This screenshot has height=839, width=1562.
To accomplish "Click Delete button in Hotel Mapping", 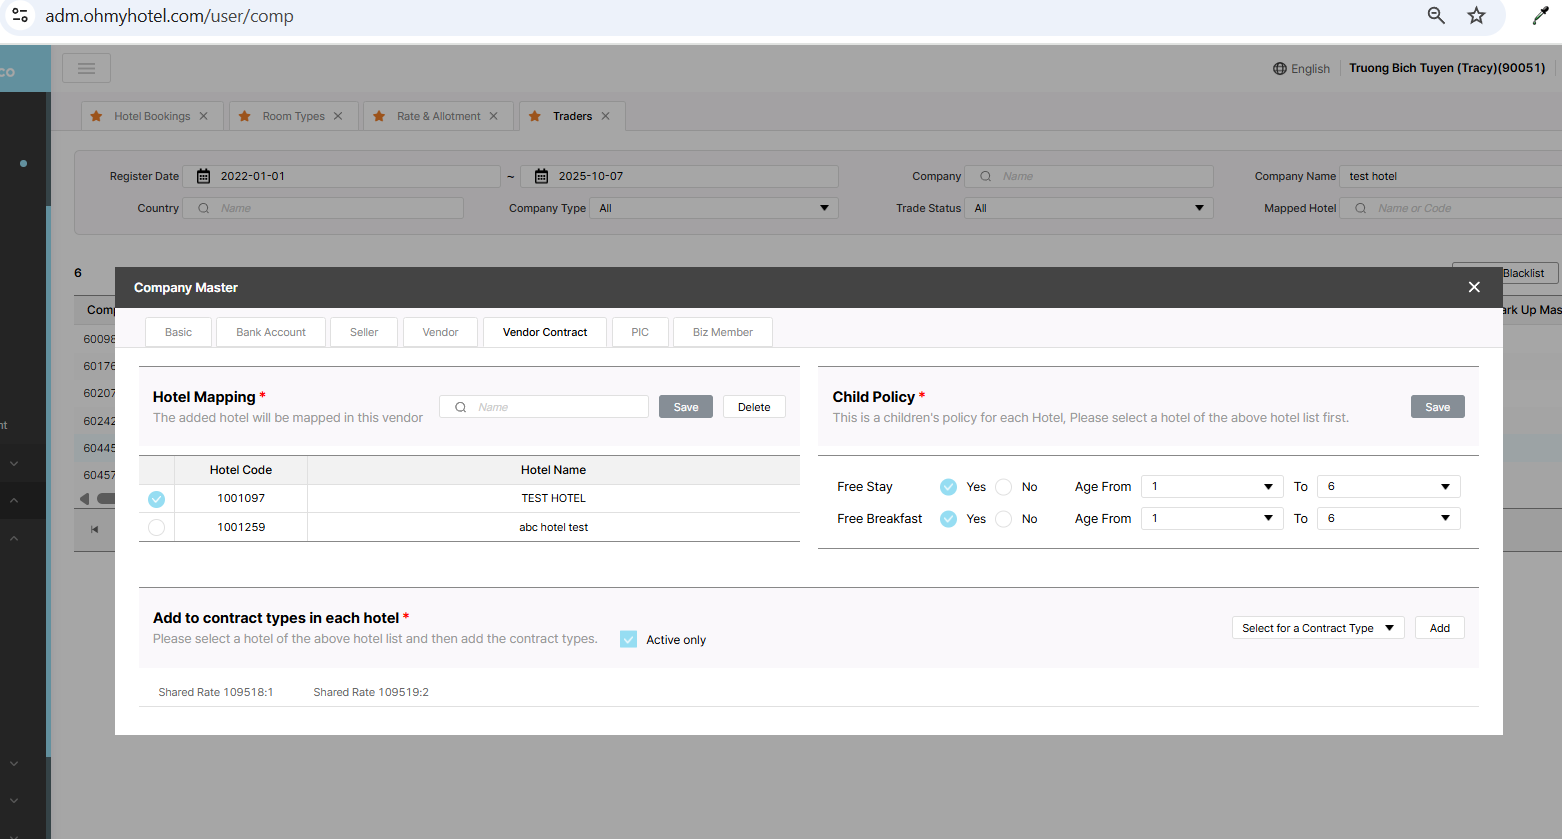I will coord(753,407).
